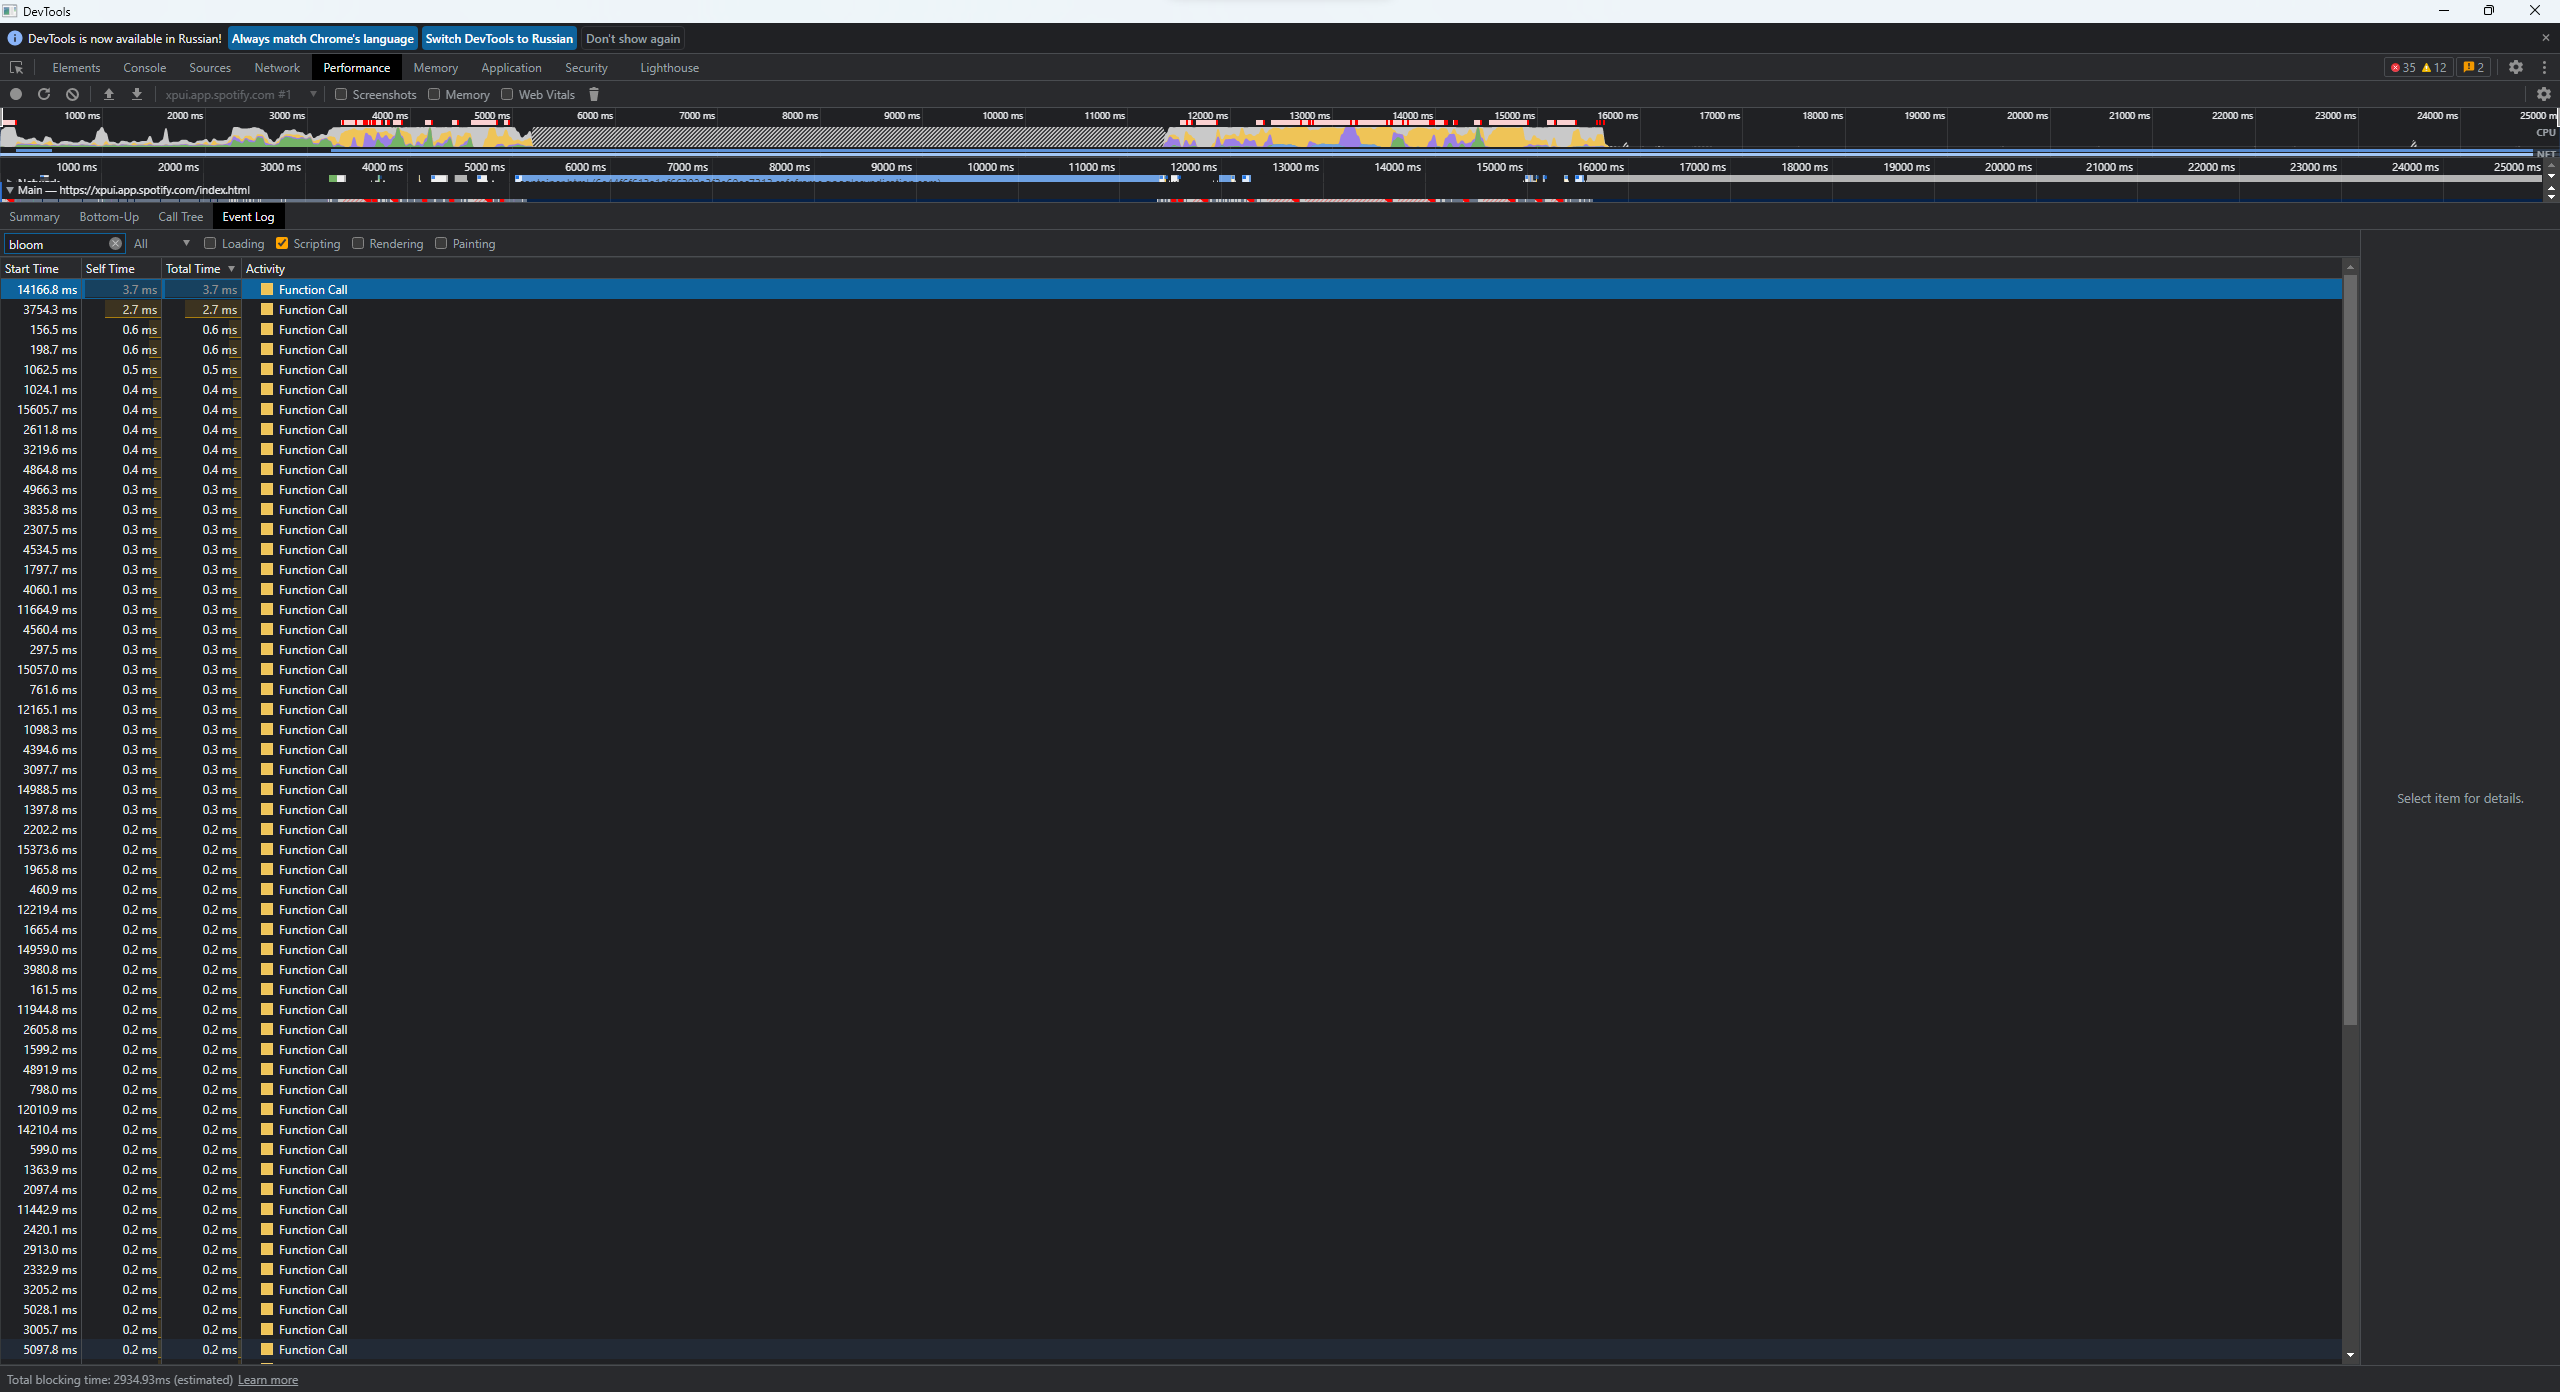
Task: Click the reload and record icon
Action: point(44,94)
